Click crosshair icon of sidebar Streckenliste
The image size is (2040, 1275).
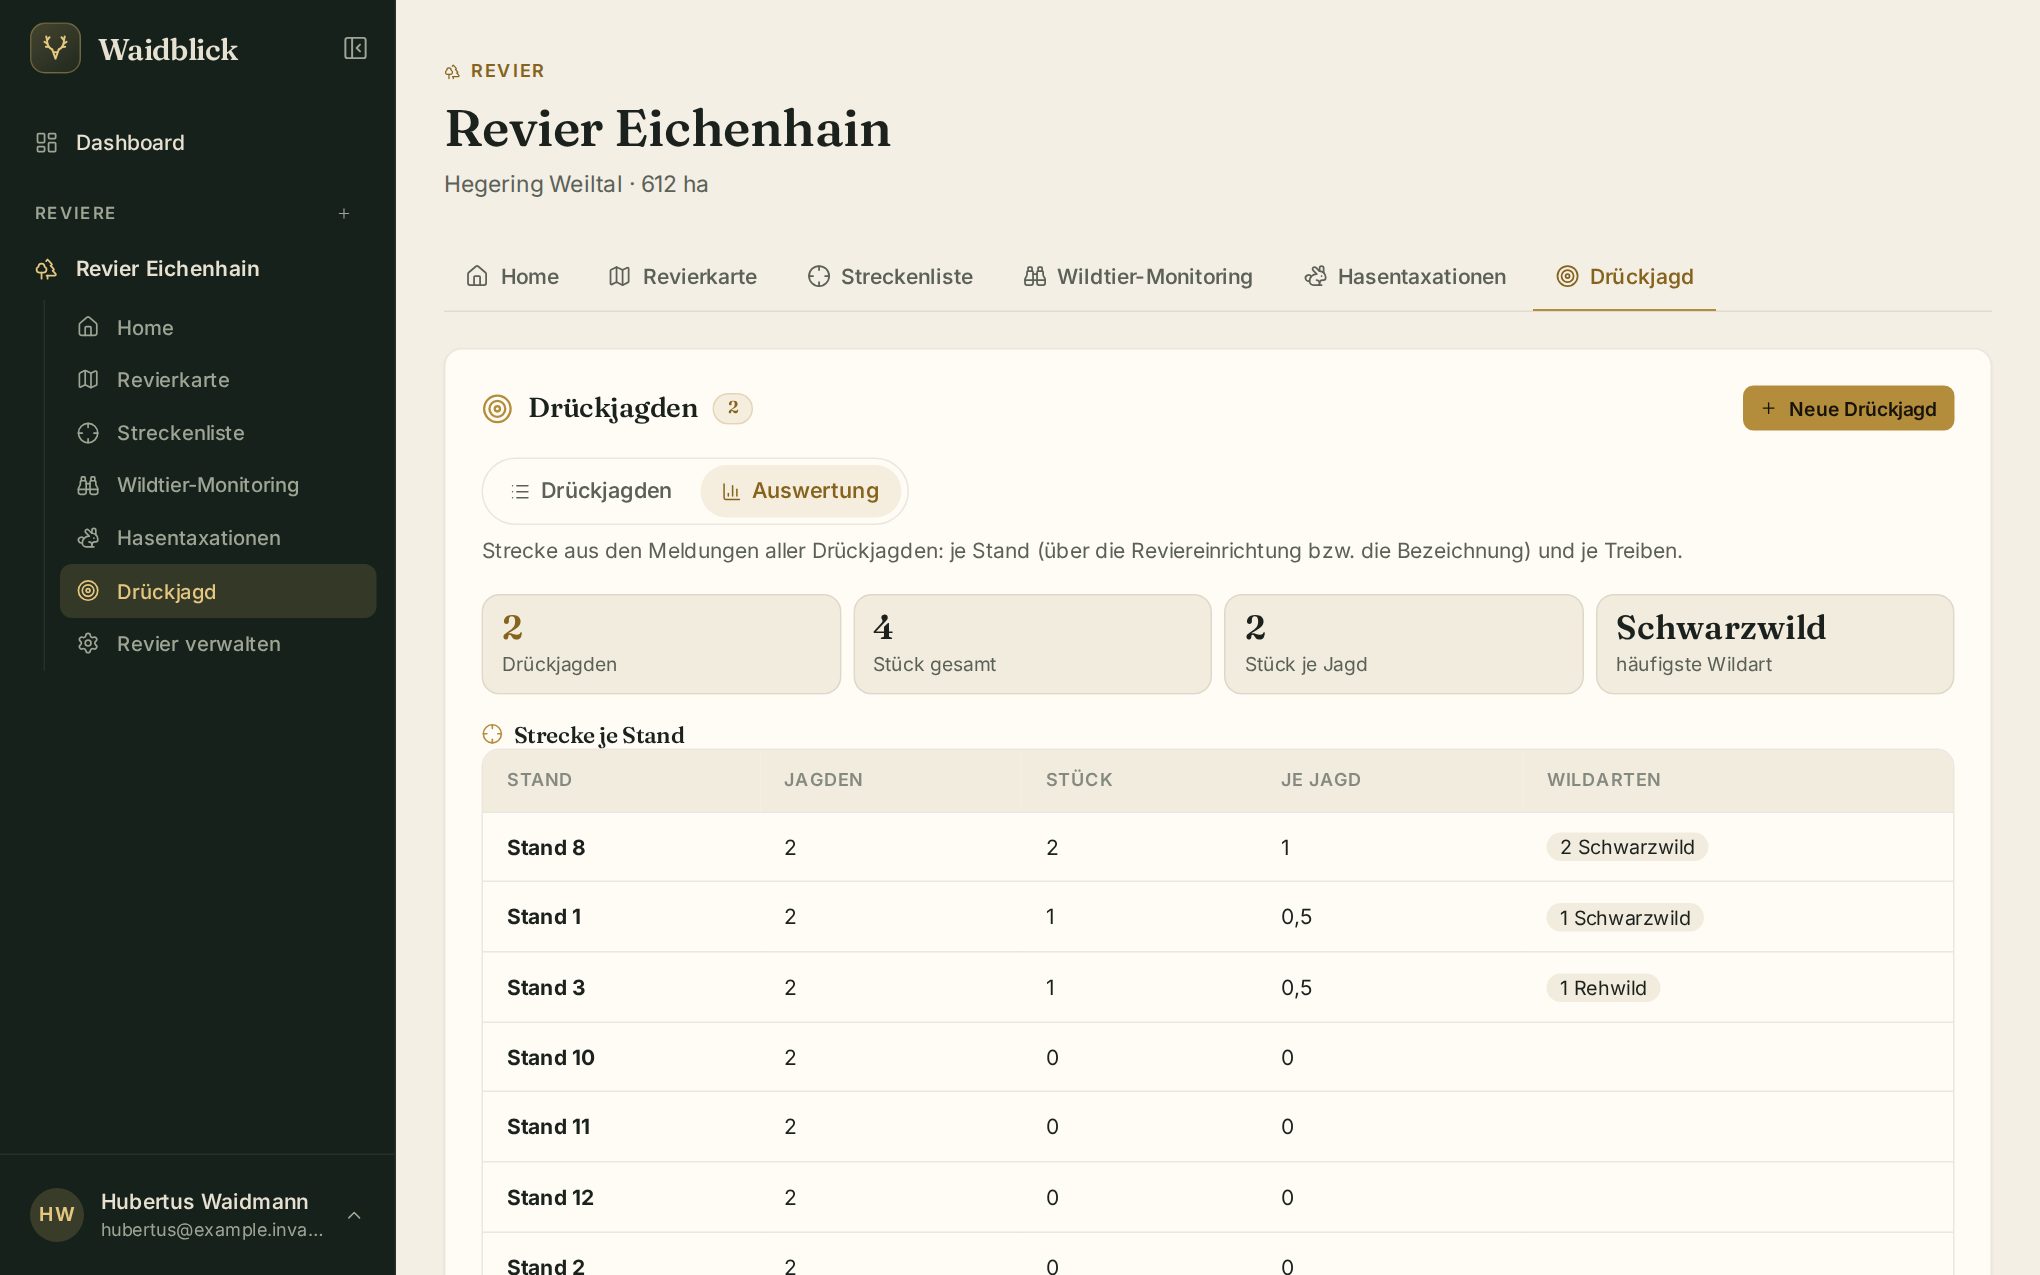(x=88, y=432)
